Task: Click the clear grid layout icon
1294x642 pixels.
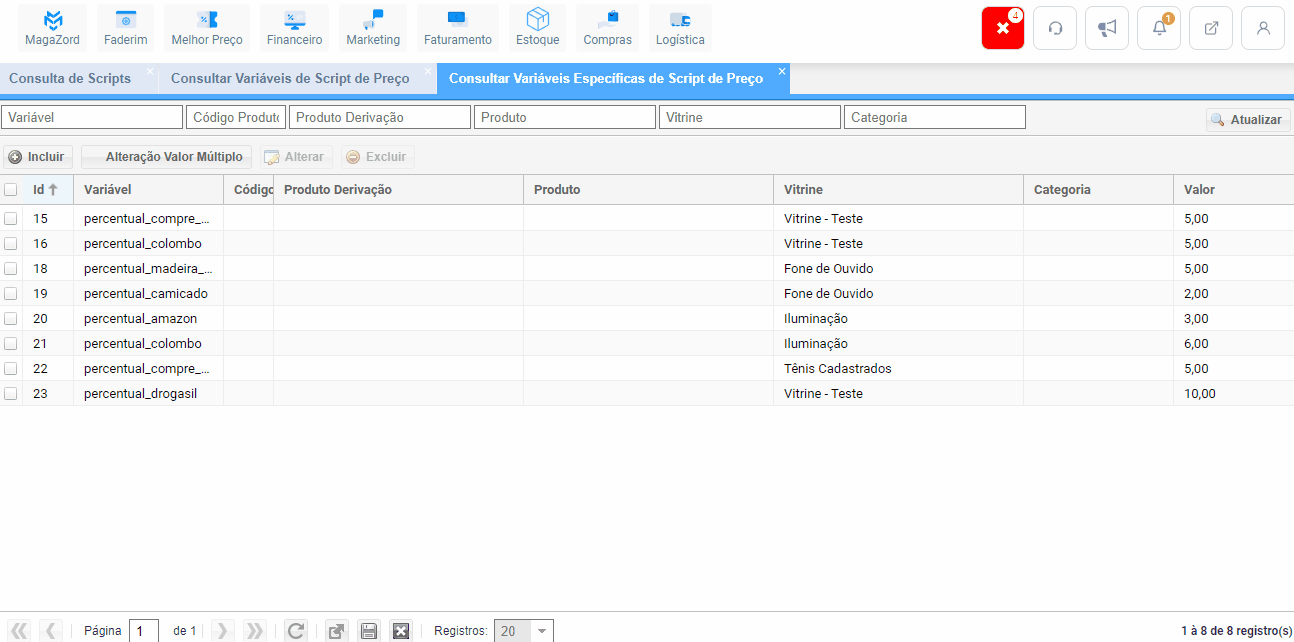Action: [x=401, y=631]
